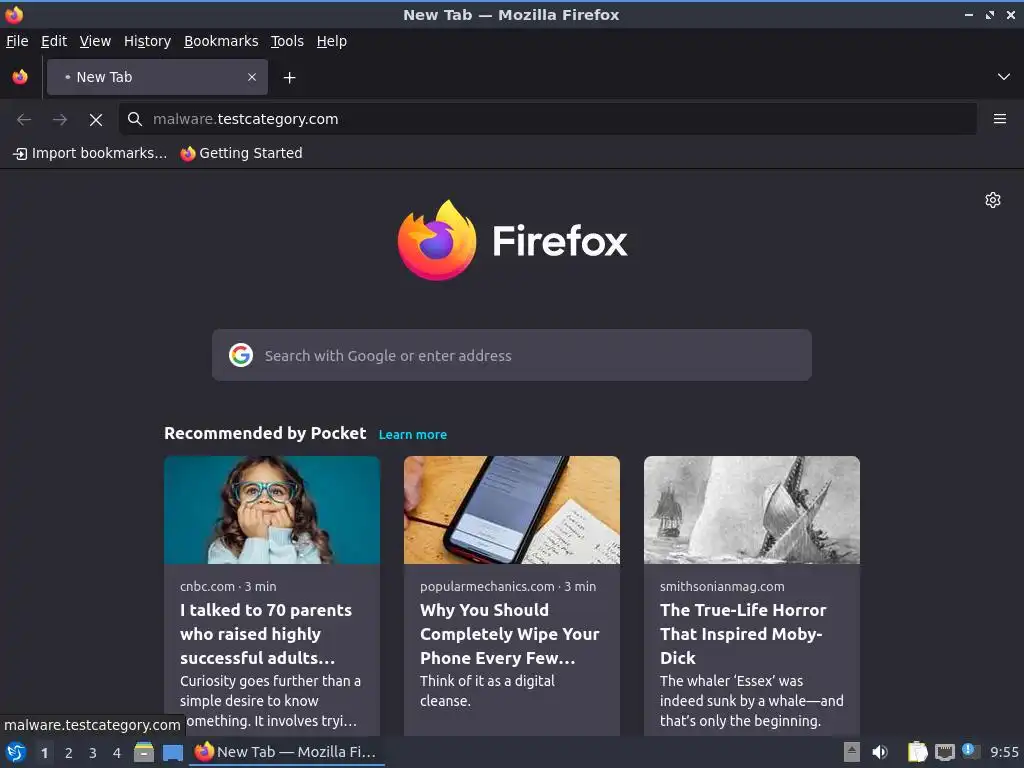Viewport: 1024px width, 768px height.
Task: Open the volume speaker icon in system tray
Action: (880, 752)
